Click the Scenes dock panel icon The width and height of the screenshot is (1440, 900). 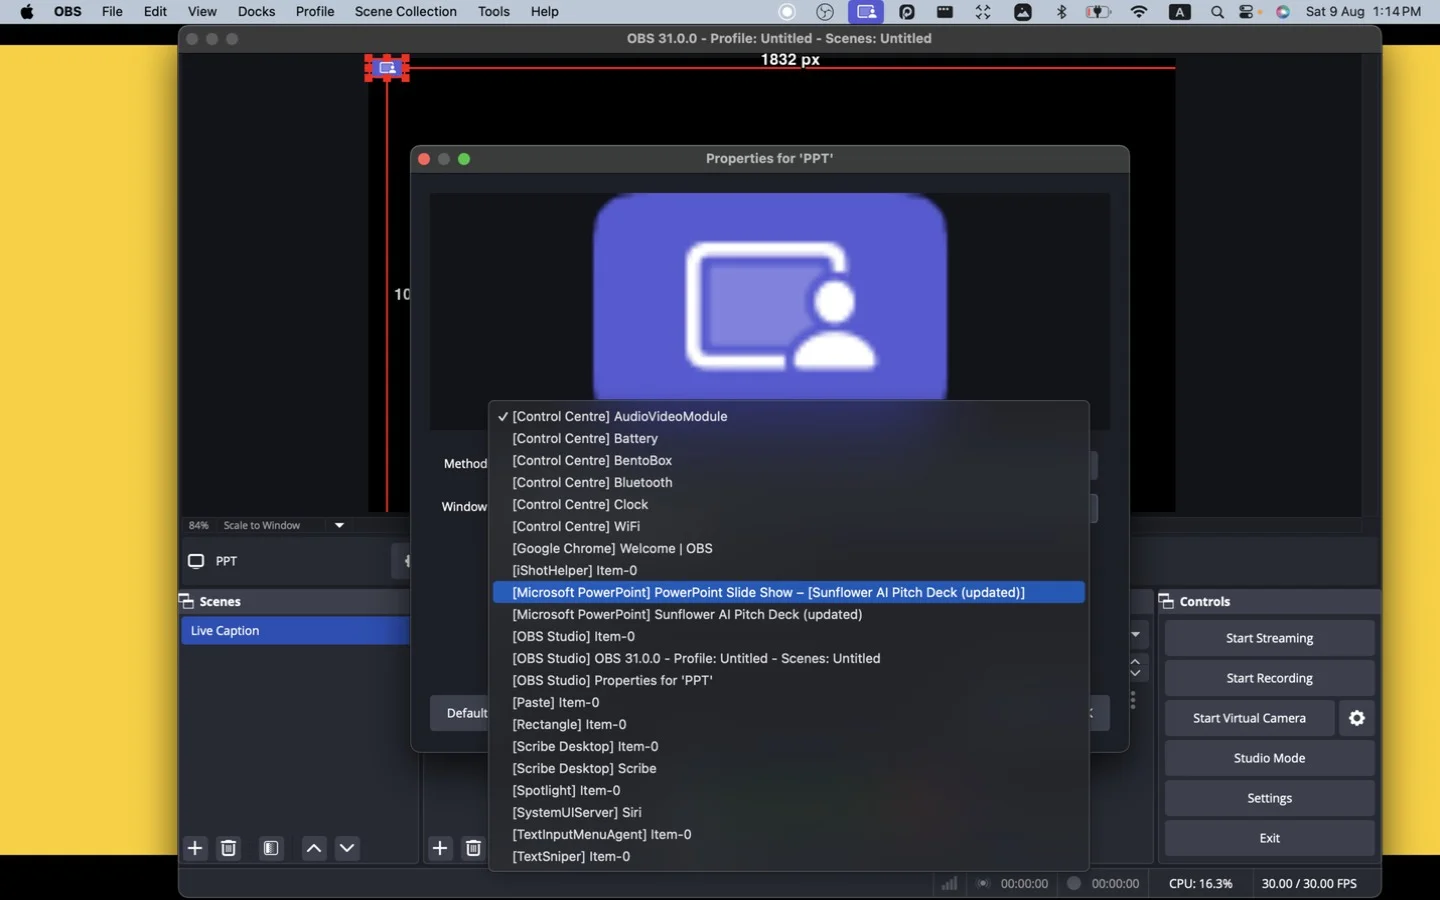coord(186,601)
